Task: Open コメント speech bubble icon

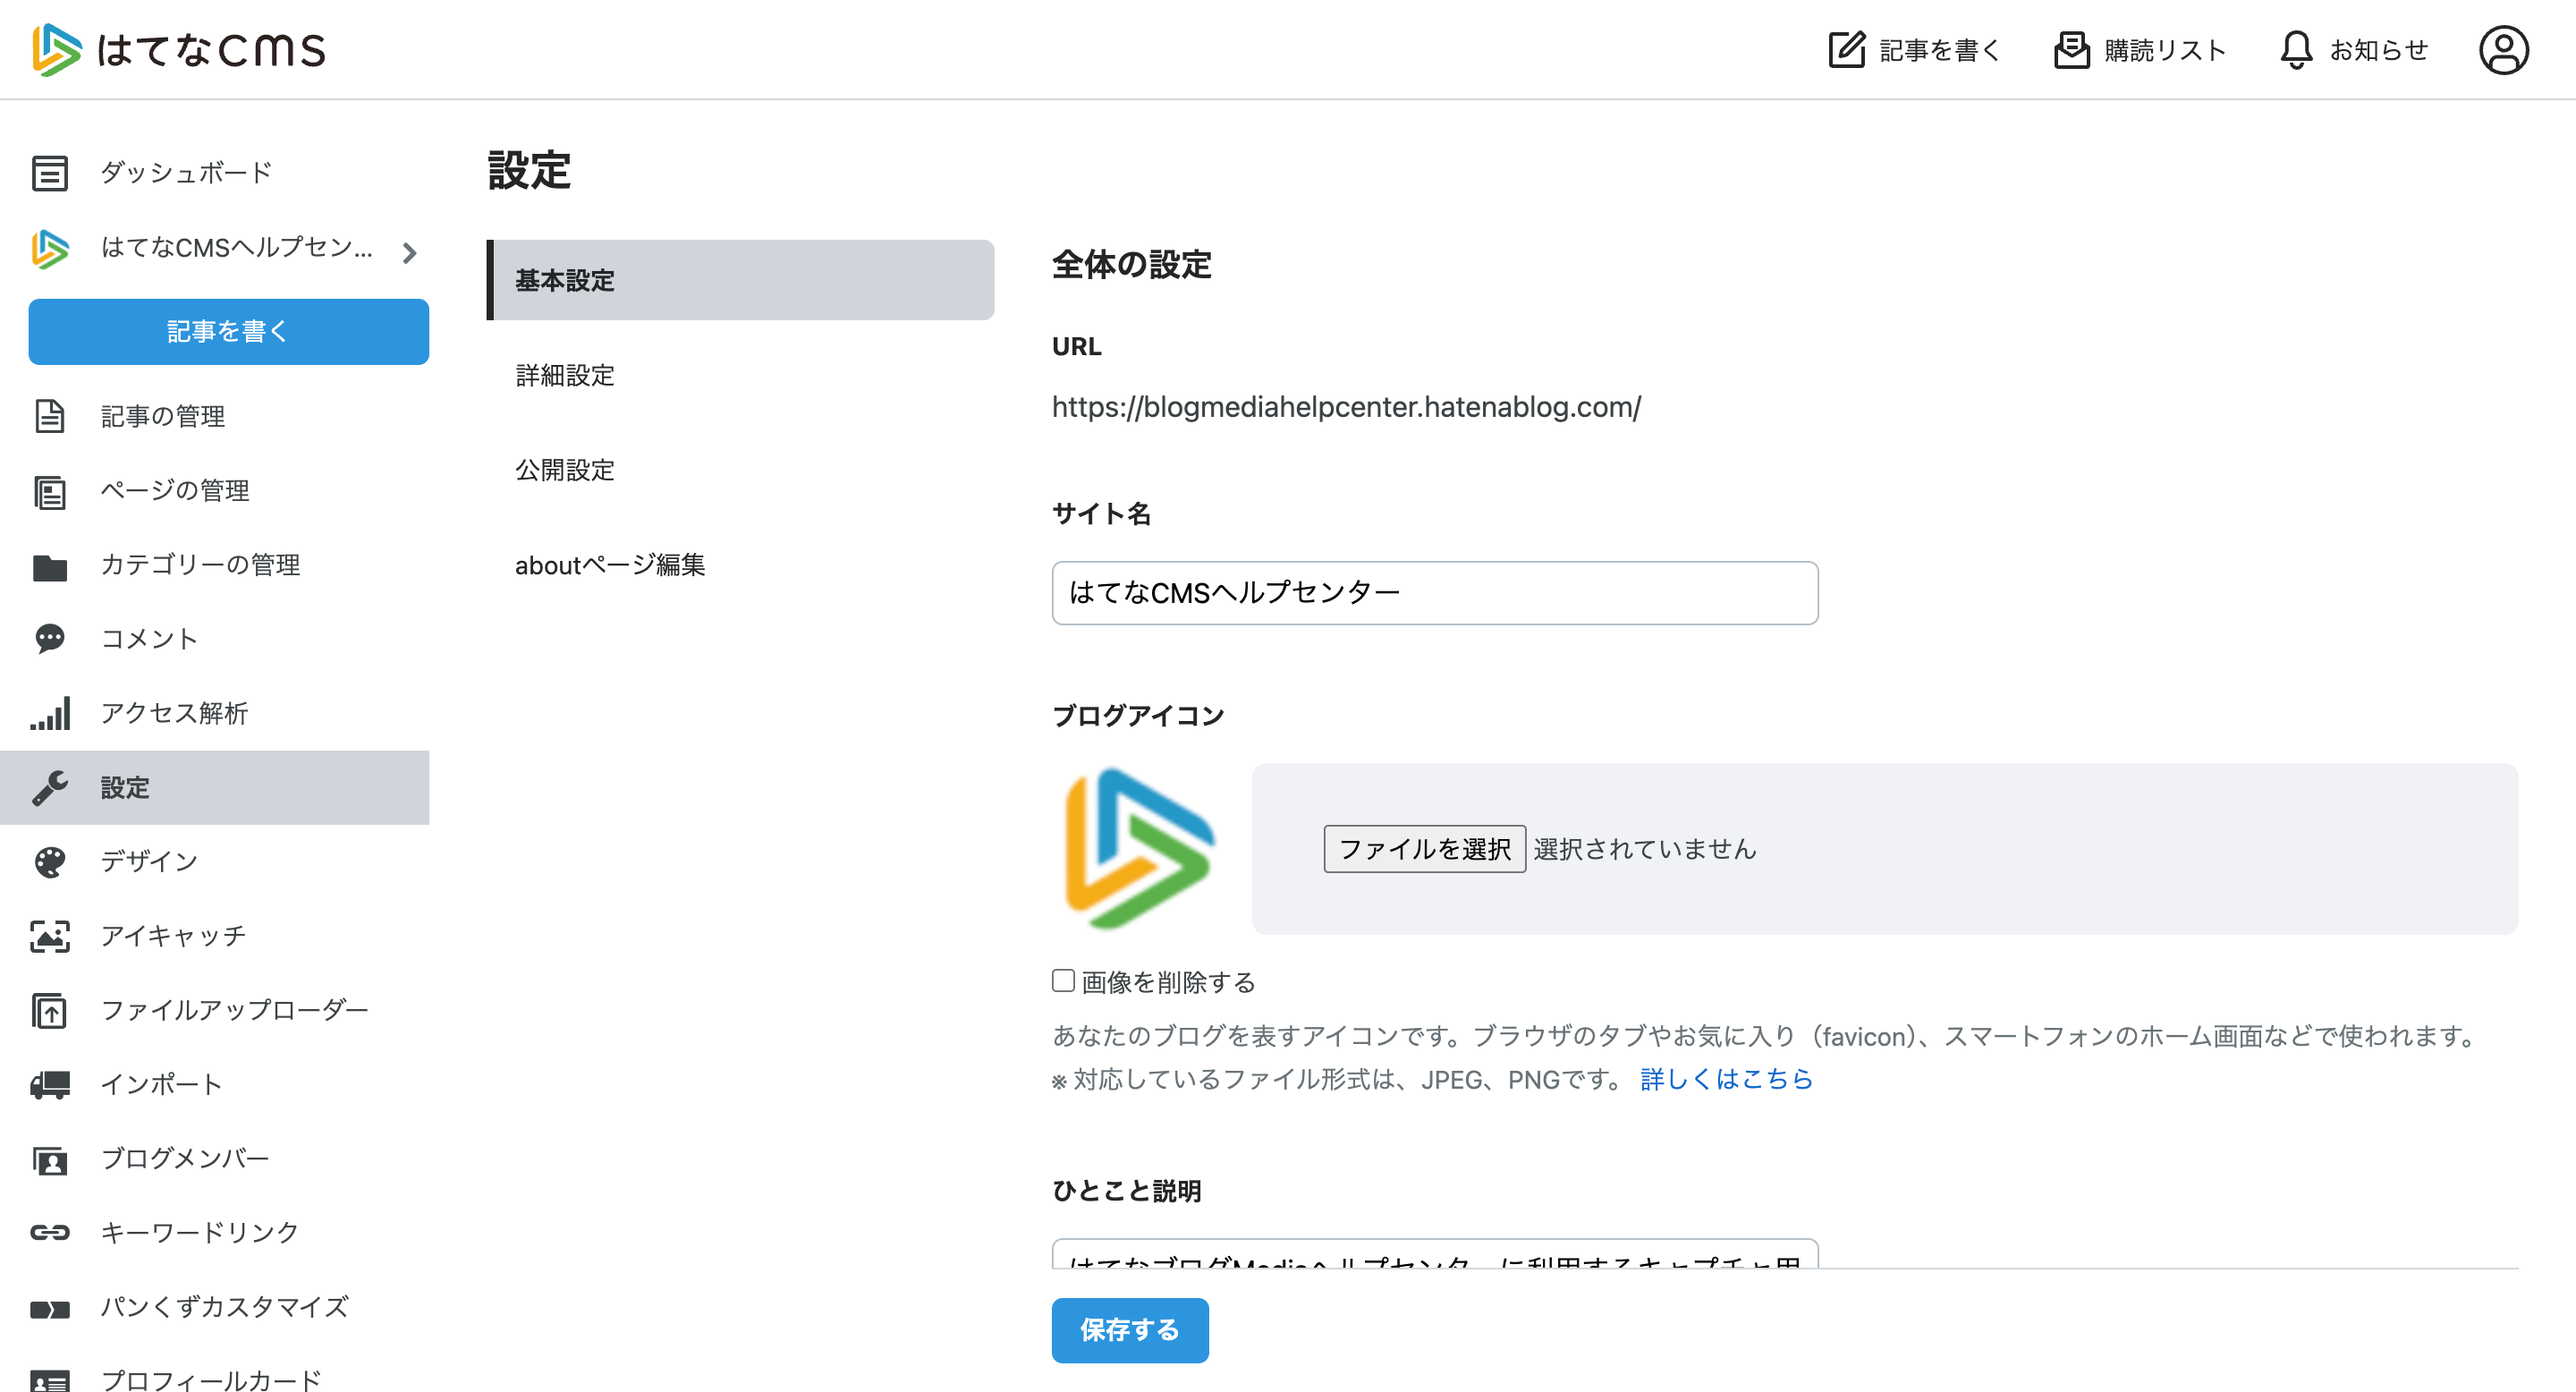Action: click(x=50, y=638)
